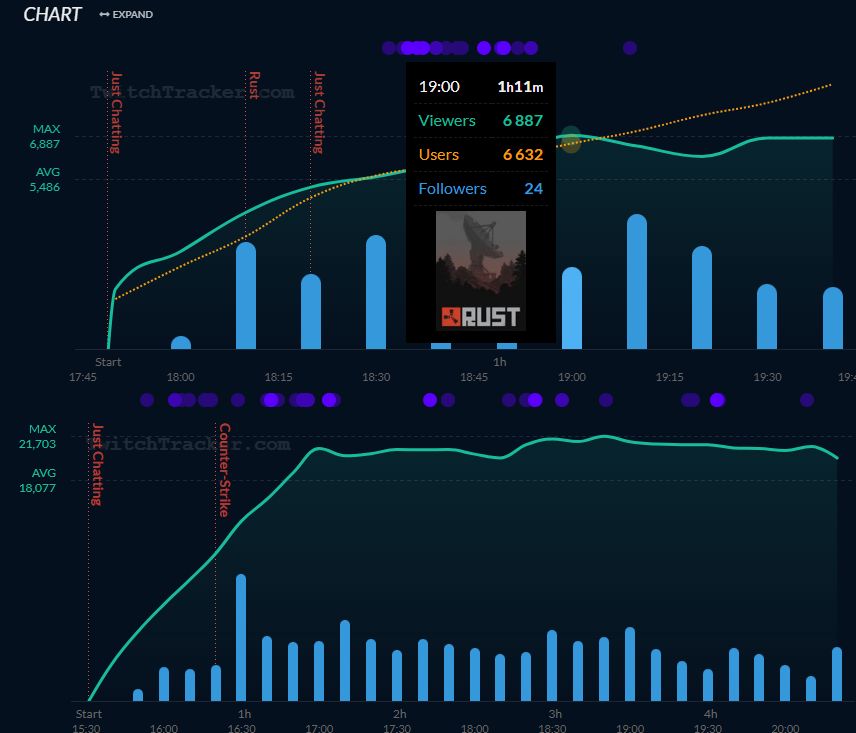Viewport: 856px width, 733px height.
Task: Click the EXPAND chart button
Action: (126, 15)
